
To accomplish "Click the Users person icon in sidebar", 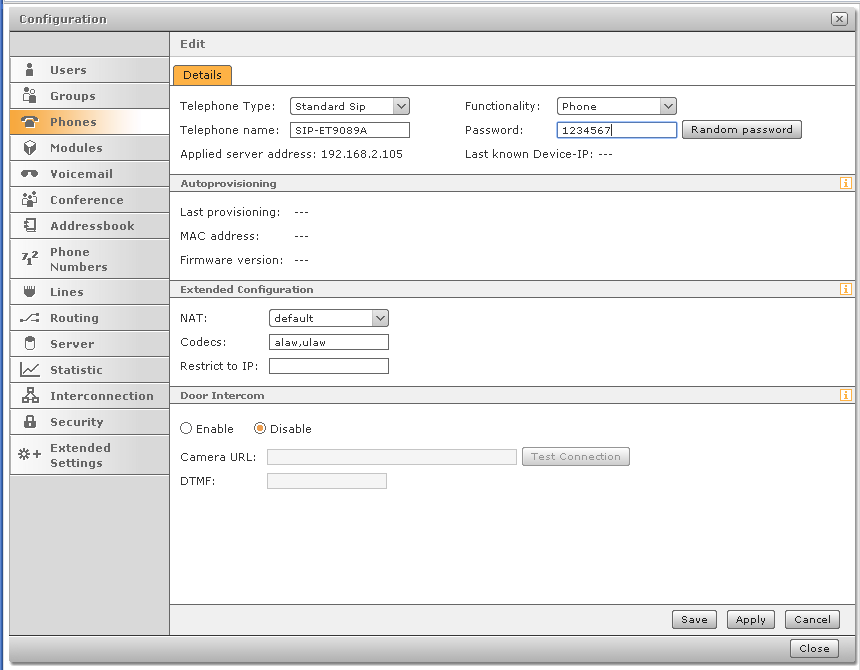I will [x=30, y=70].
